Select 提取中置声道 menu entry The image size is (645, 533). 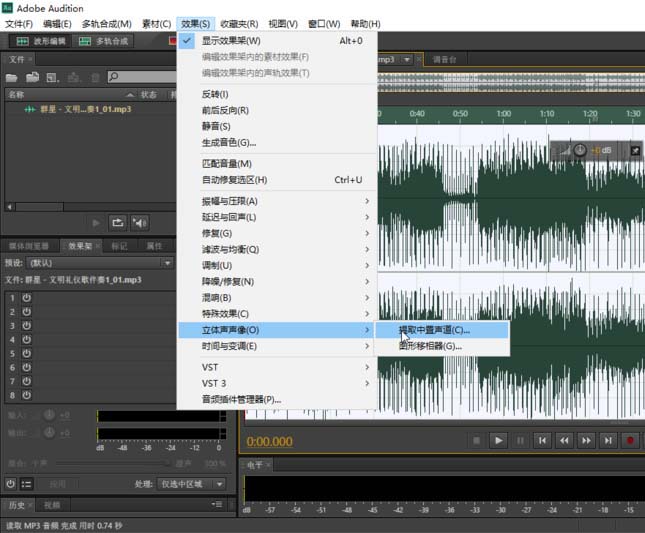pos(434,329)
